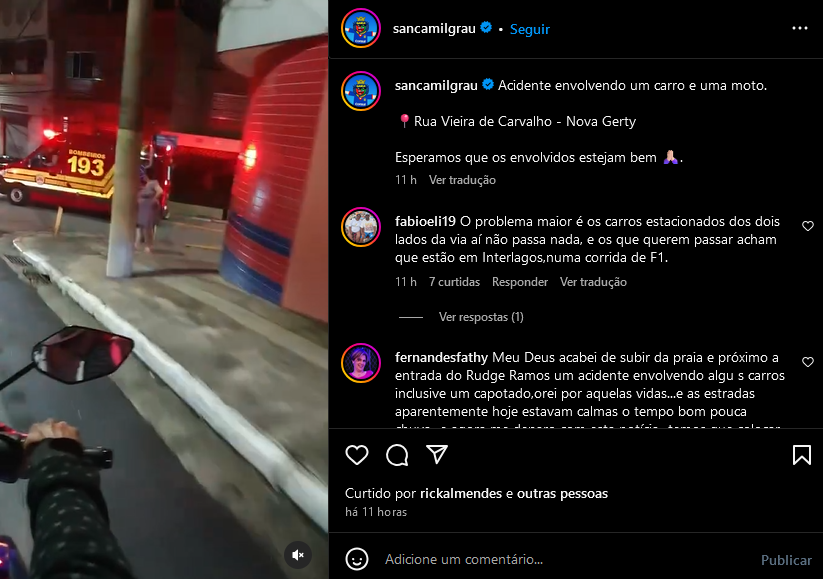Share post via paper plane icon
Viewport: 823px width, 579px height.
[x=437, y=455]
